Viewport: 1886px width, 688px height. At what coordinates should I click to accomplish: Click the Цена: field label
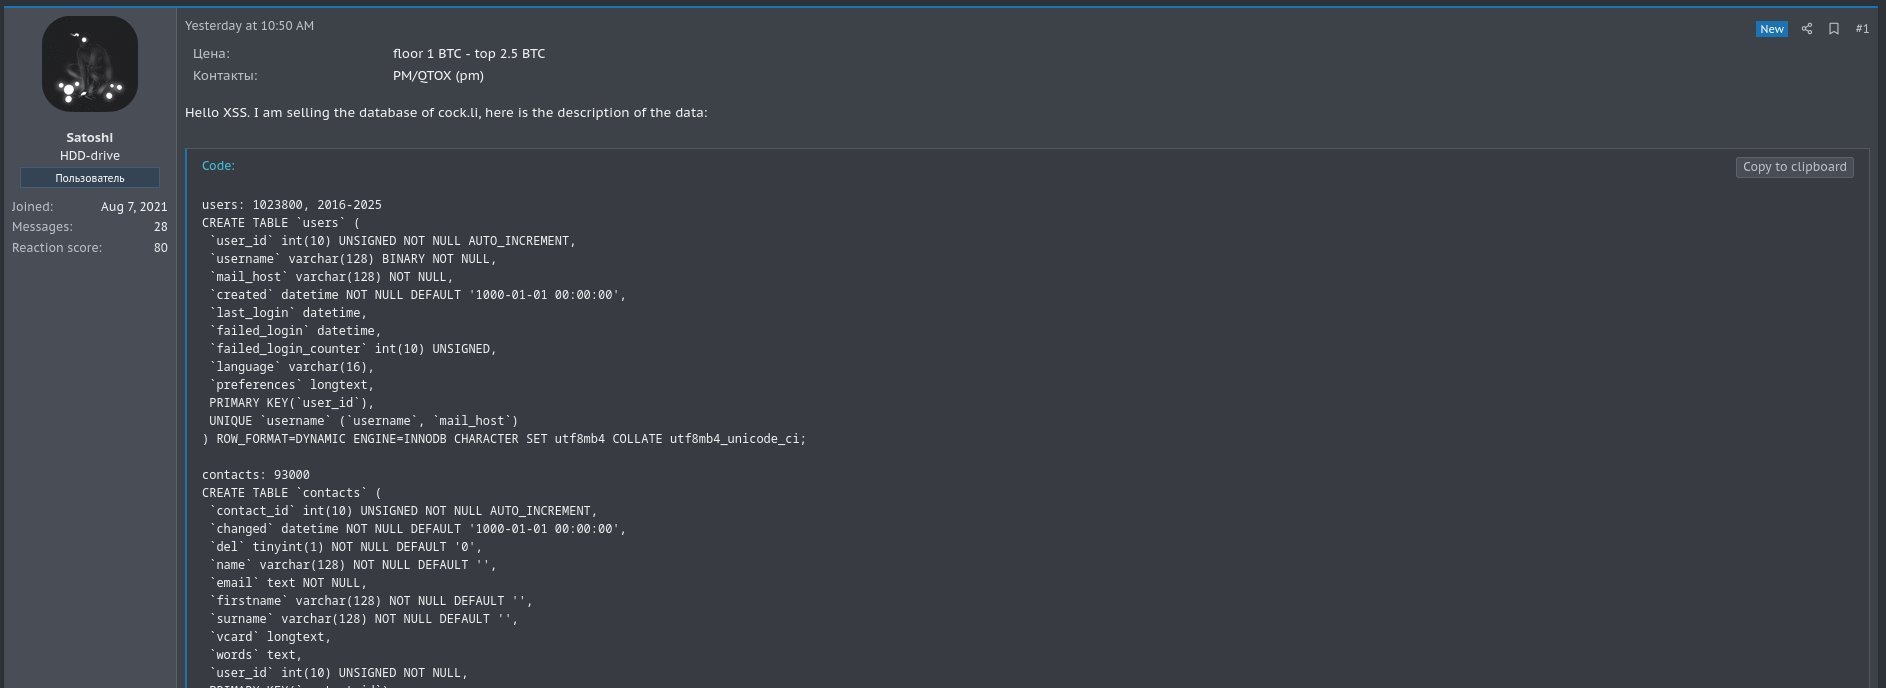click(211, 54)
